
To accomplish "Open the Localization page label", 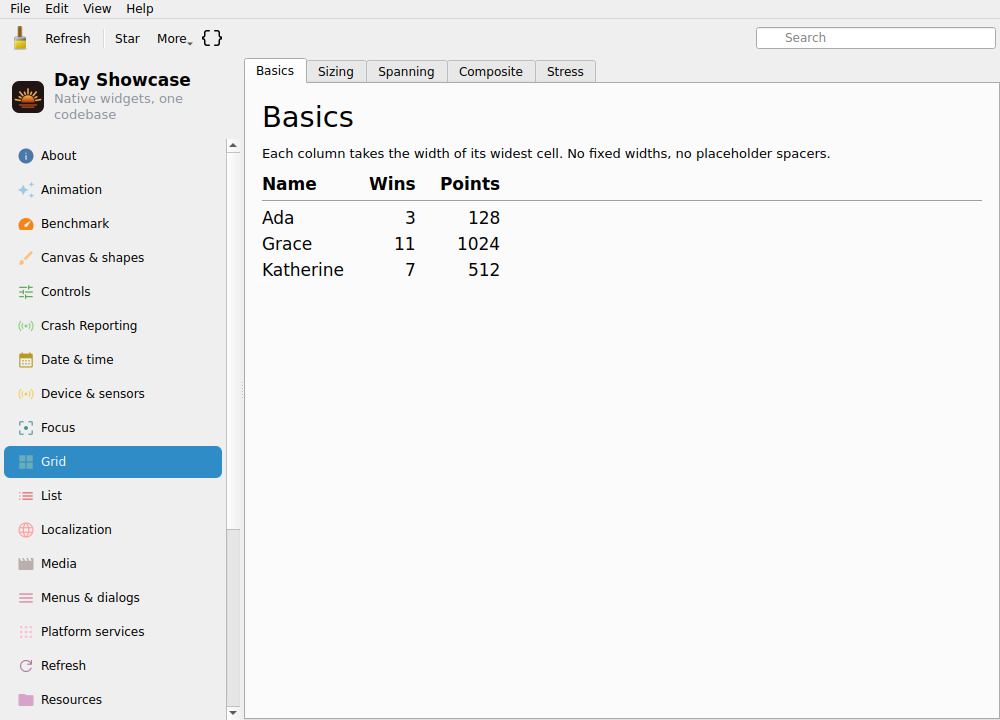I will [77, 530].
